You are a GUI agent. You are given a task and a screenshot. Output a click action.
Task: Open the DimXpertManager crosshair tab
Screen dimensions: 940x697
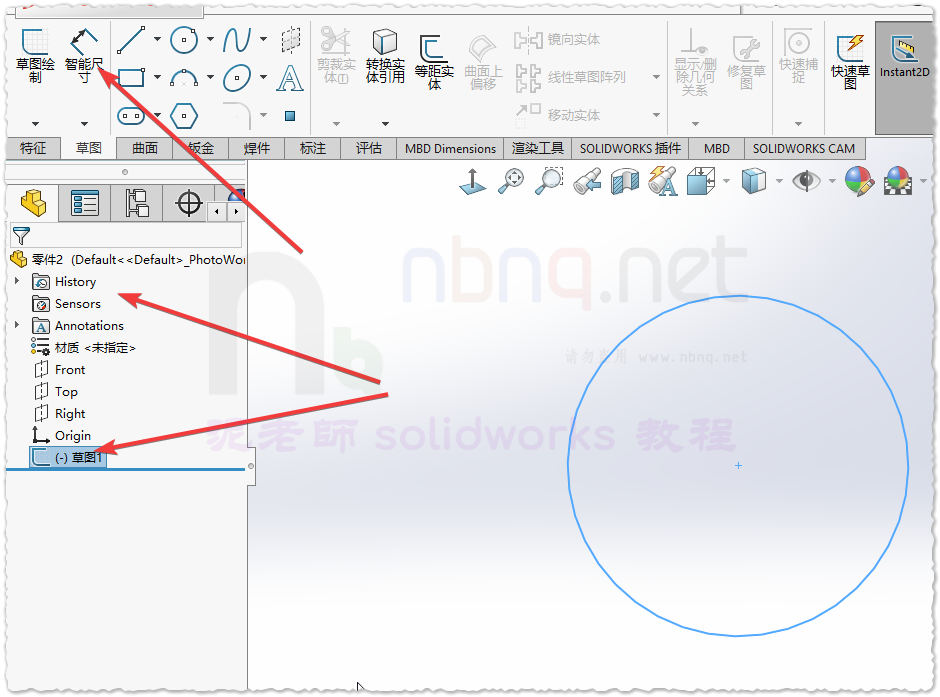189,203
